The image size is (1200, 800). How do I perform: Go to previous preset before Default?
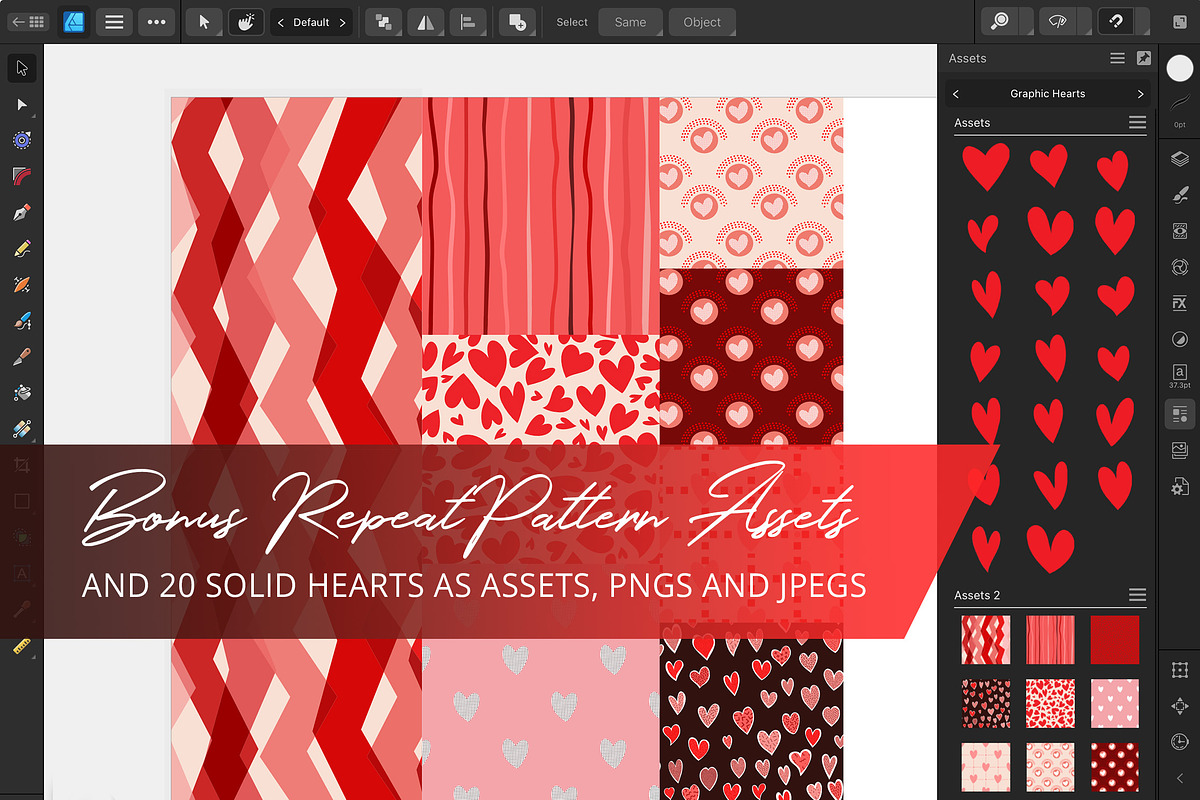pyautogui.click(x=280, y=22)
